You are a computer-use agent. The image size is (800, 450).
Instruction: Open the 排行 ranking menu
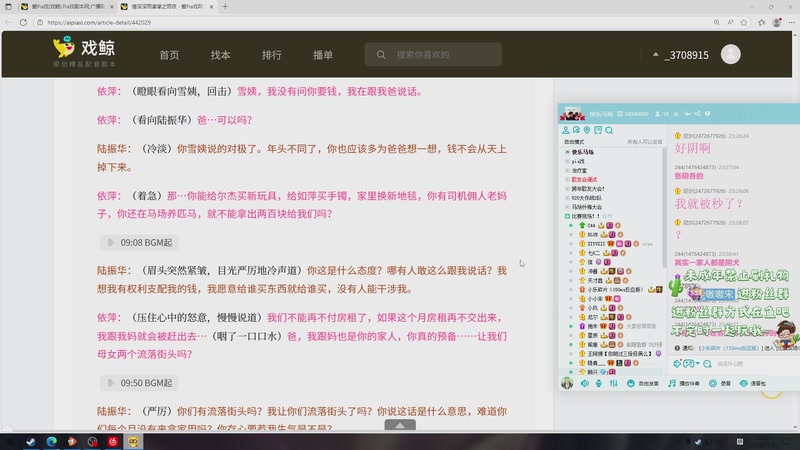coord(271,55)
